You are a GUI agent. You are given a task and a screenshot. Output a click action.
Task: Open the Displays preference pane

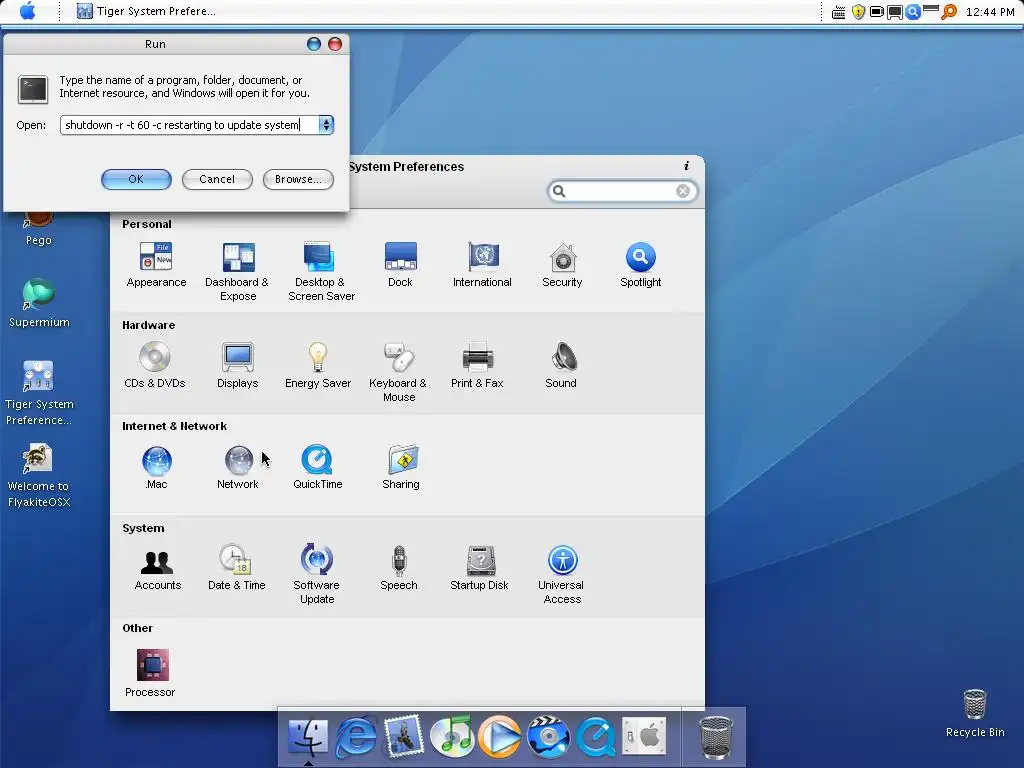pyautogui.click(x=238, y=366)
